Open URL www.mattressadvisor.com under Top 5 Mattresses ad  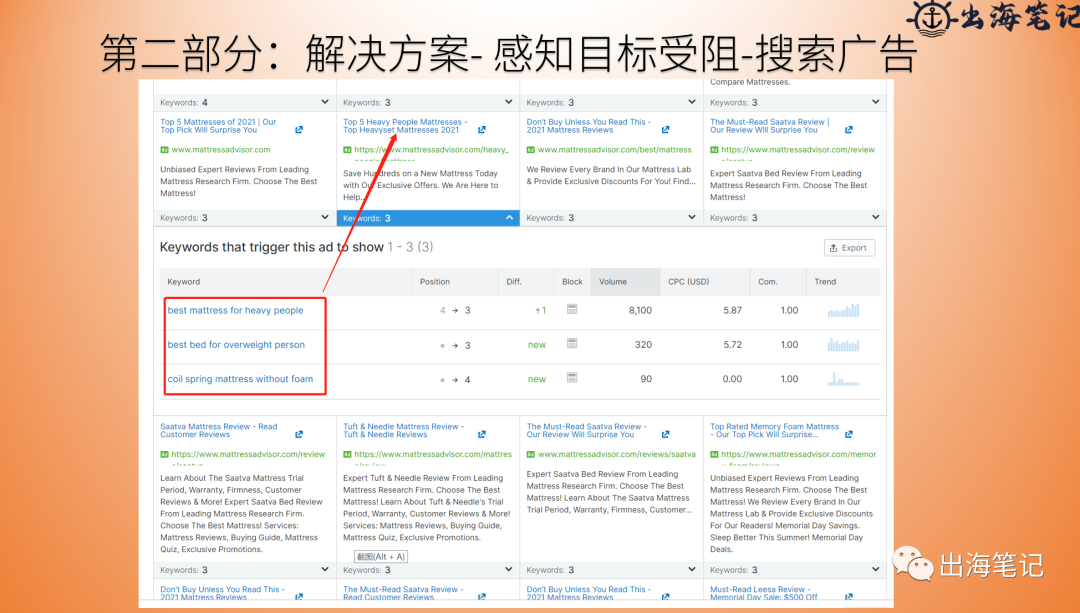click(221, 149)
